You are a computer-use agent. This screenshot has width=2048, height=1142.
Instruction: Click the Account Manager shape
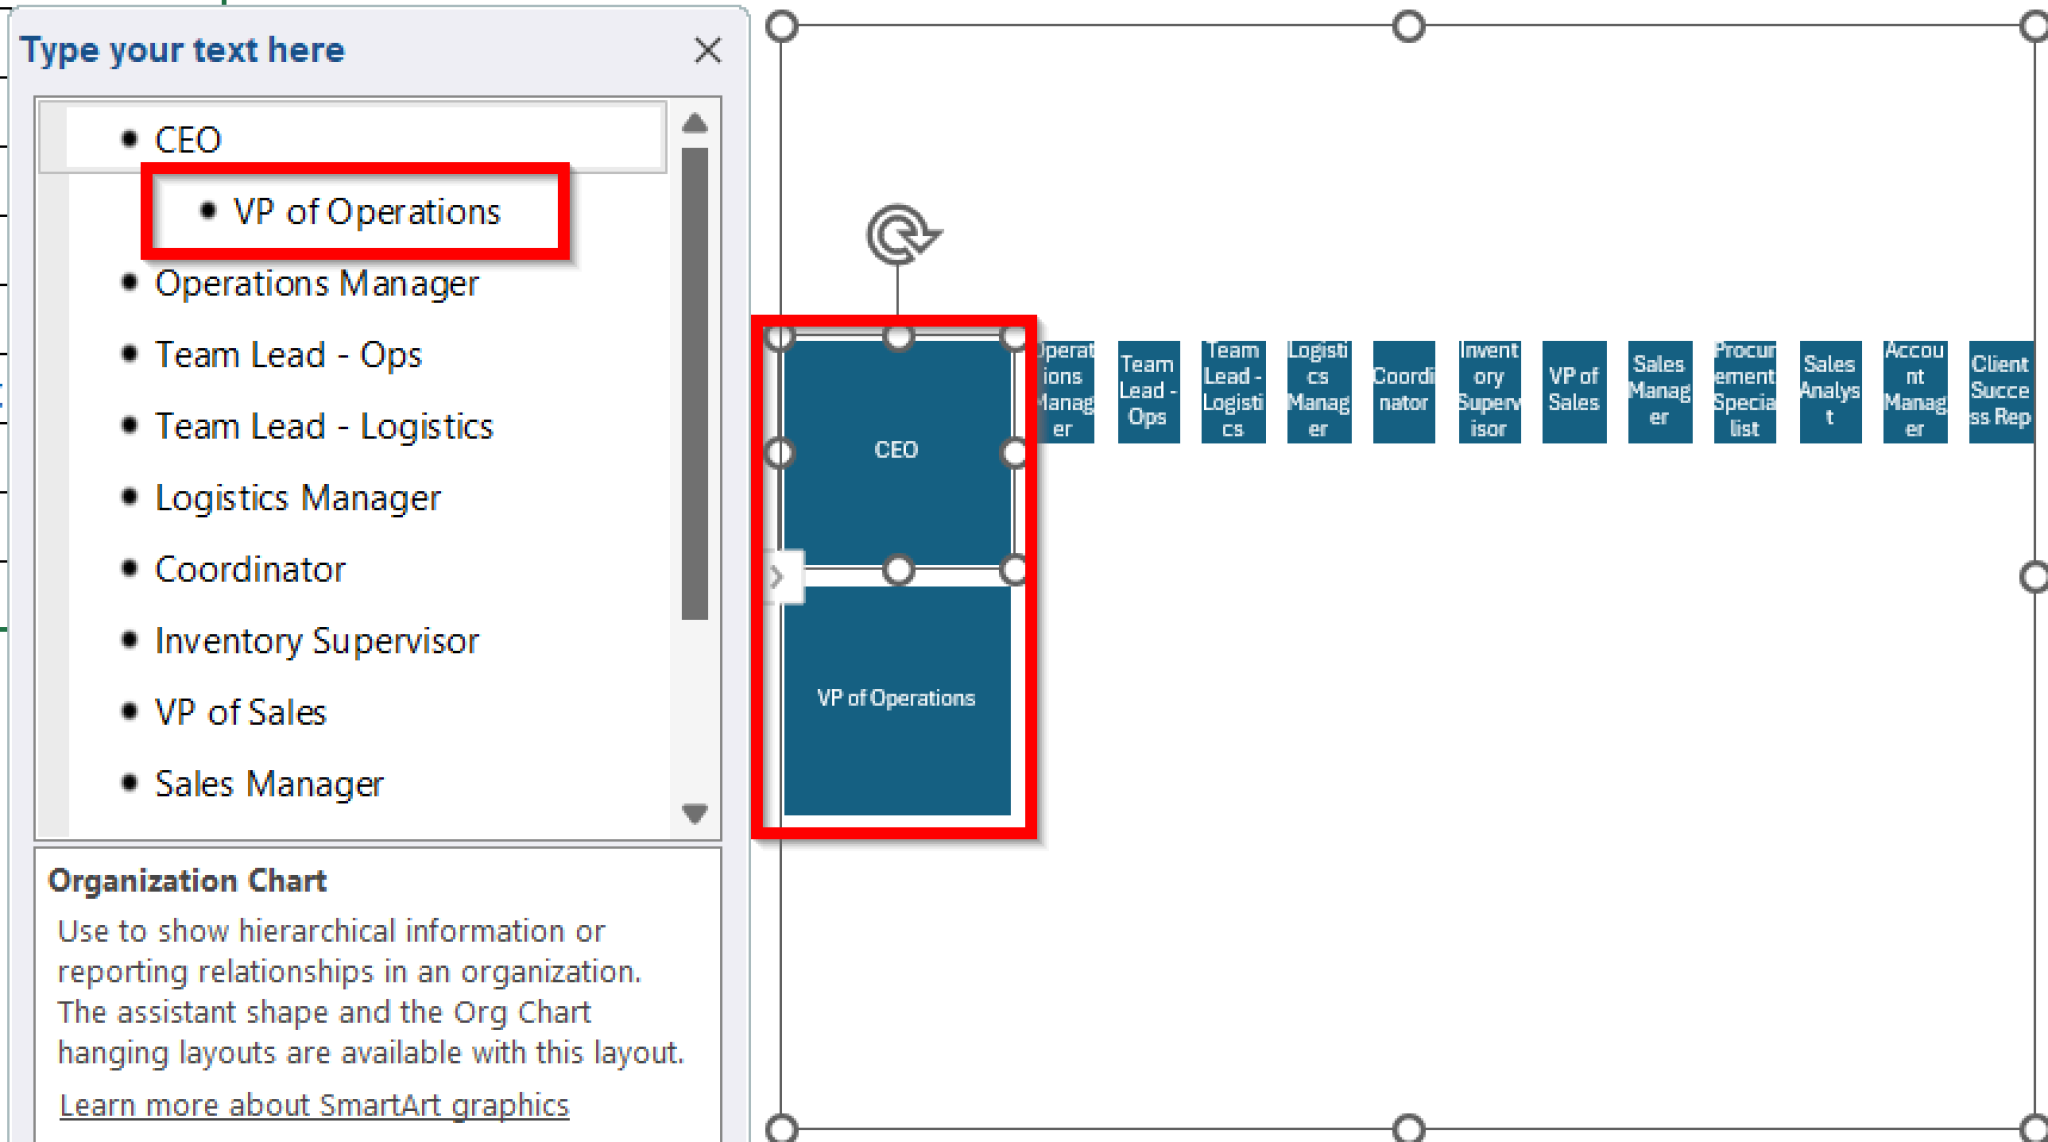pos(1914,392)
